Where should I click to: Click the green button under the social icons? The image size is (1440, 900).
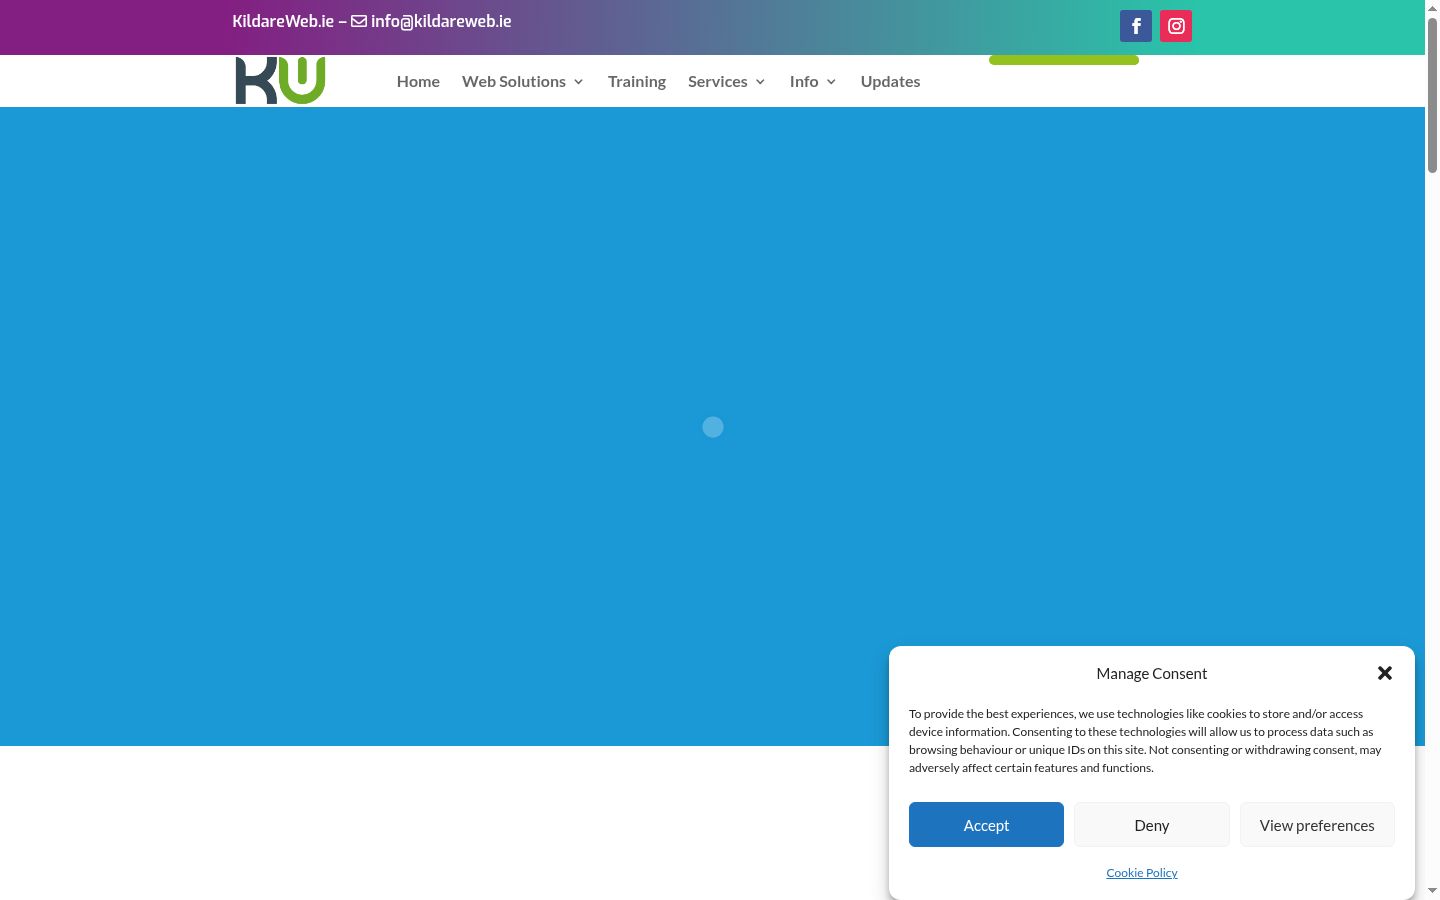(x=1064, y=60)
